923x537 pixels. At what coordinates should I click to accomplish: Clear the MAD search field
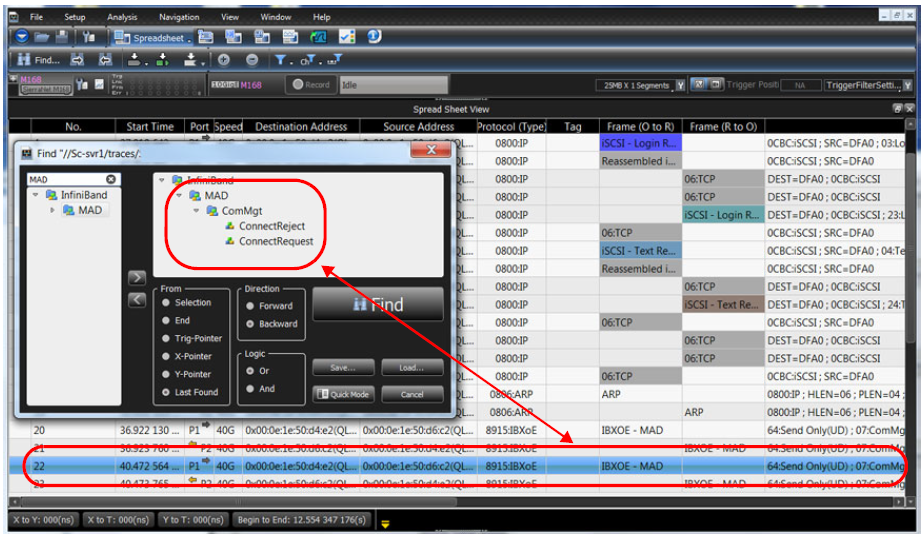[x=111, y=179]
